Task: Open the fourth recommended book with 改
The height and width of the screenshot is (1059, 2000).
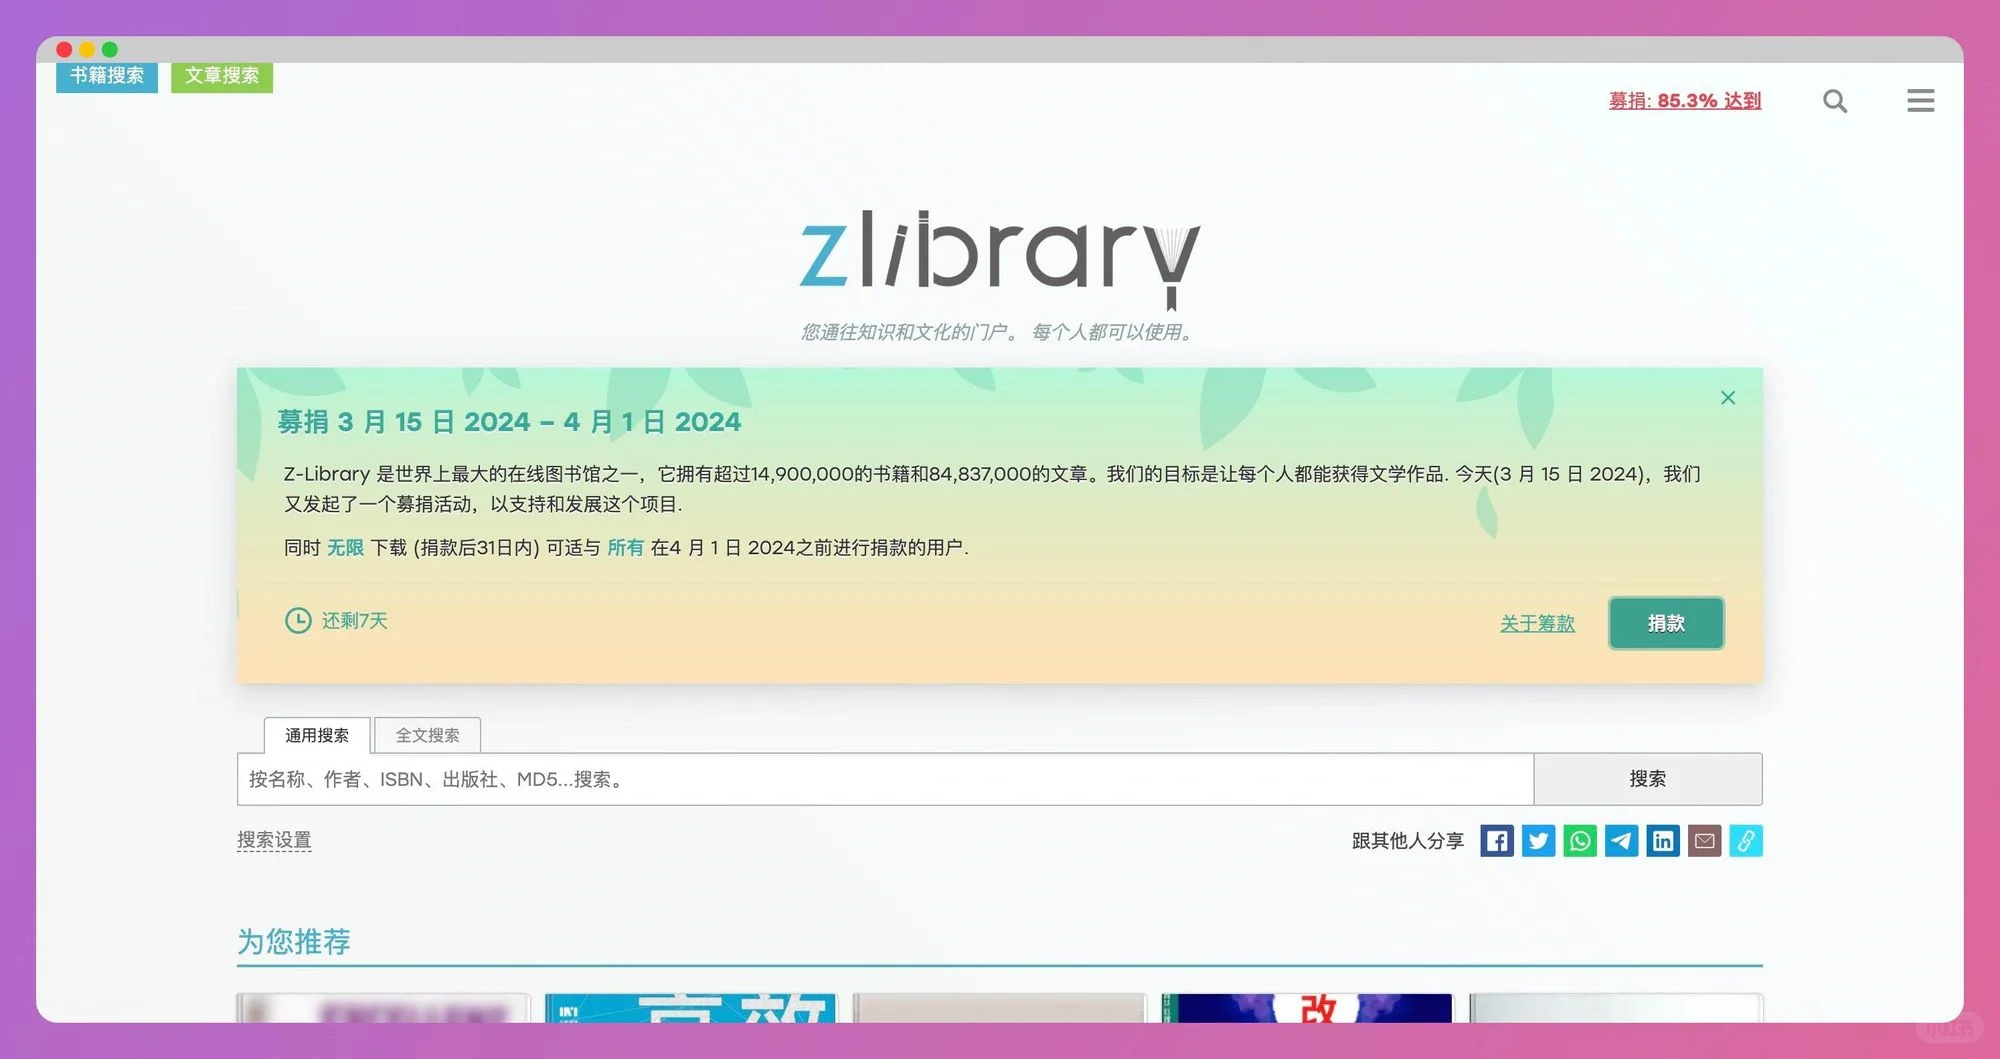Action: pos(1307,1008)
